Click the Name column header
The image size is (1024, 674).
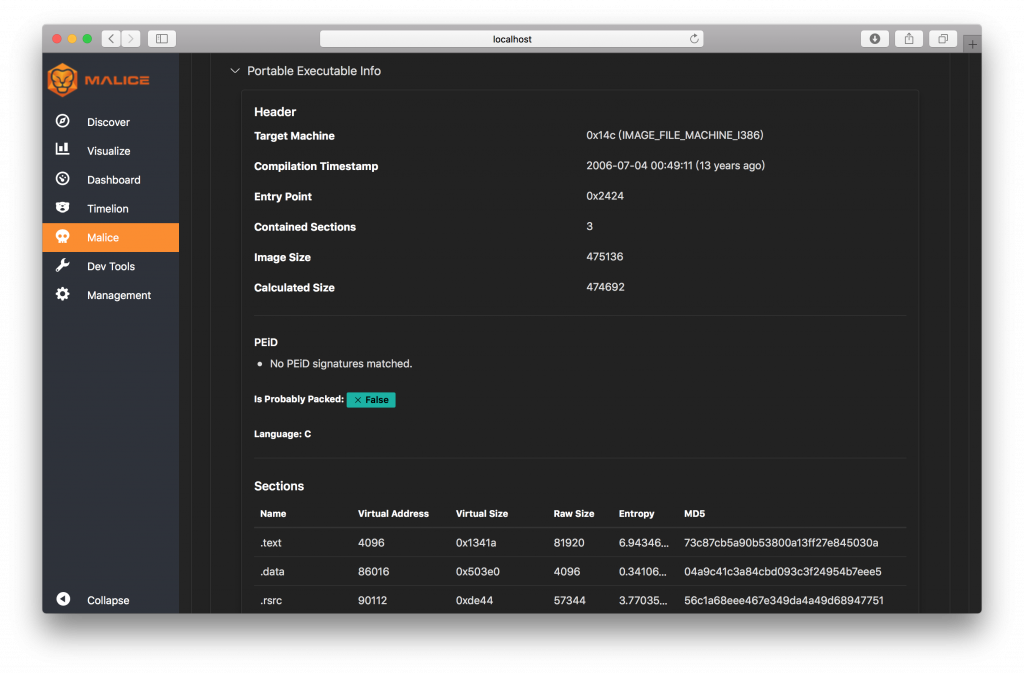pos(273,513)
